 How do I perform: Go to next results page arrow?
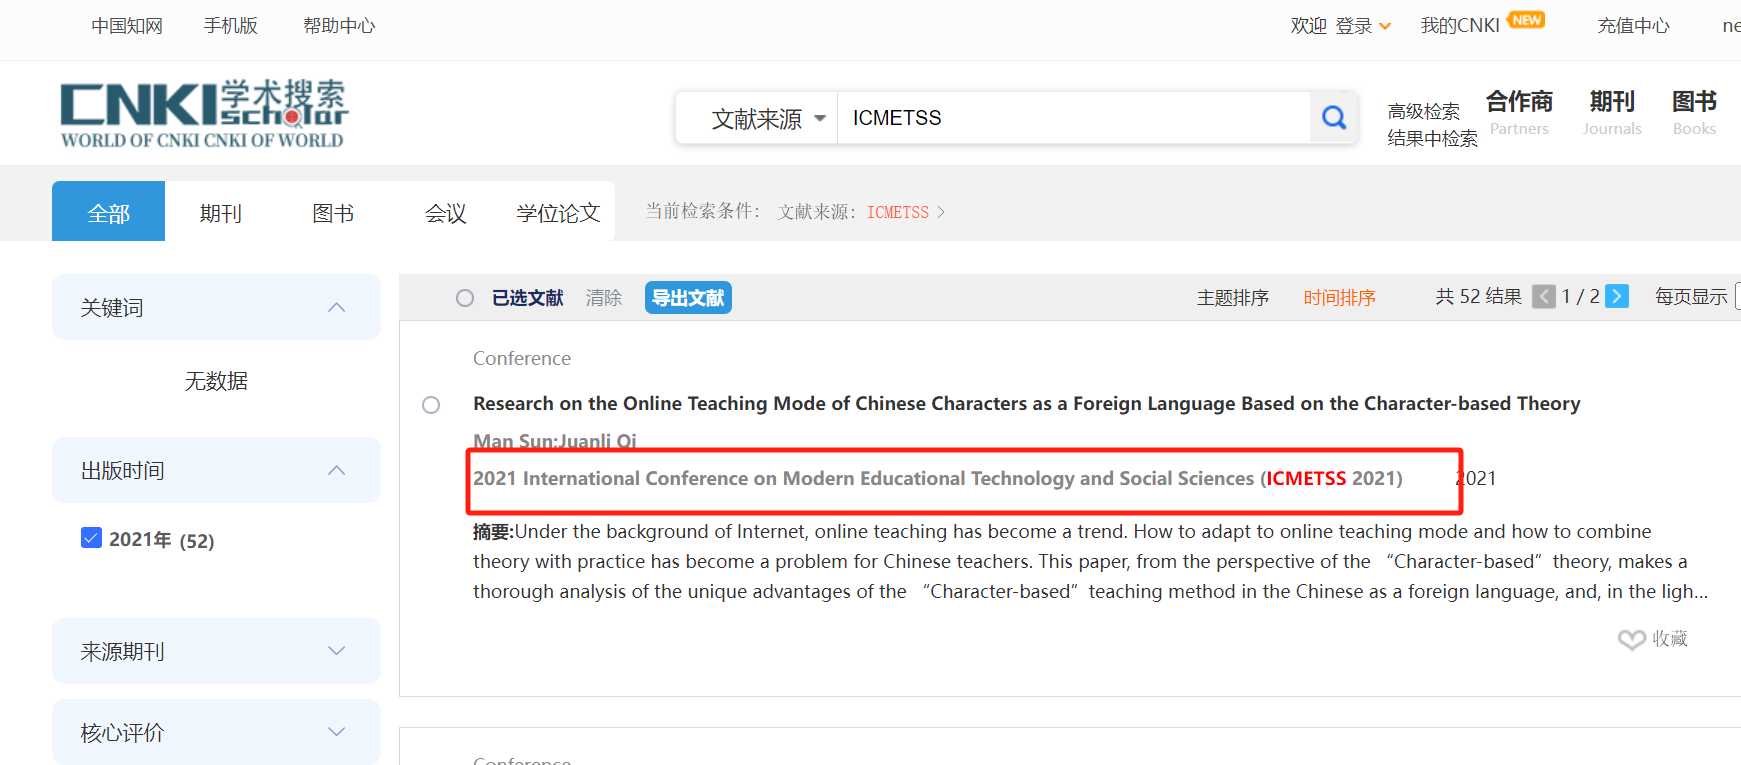click(x=1617, y=296)
